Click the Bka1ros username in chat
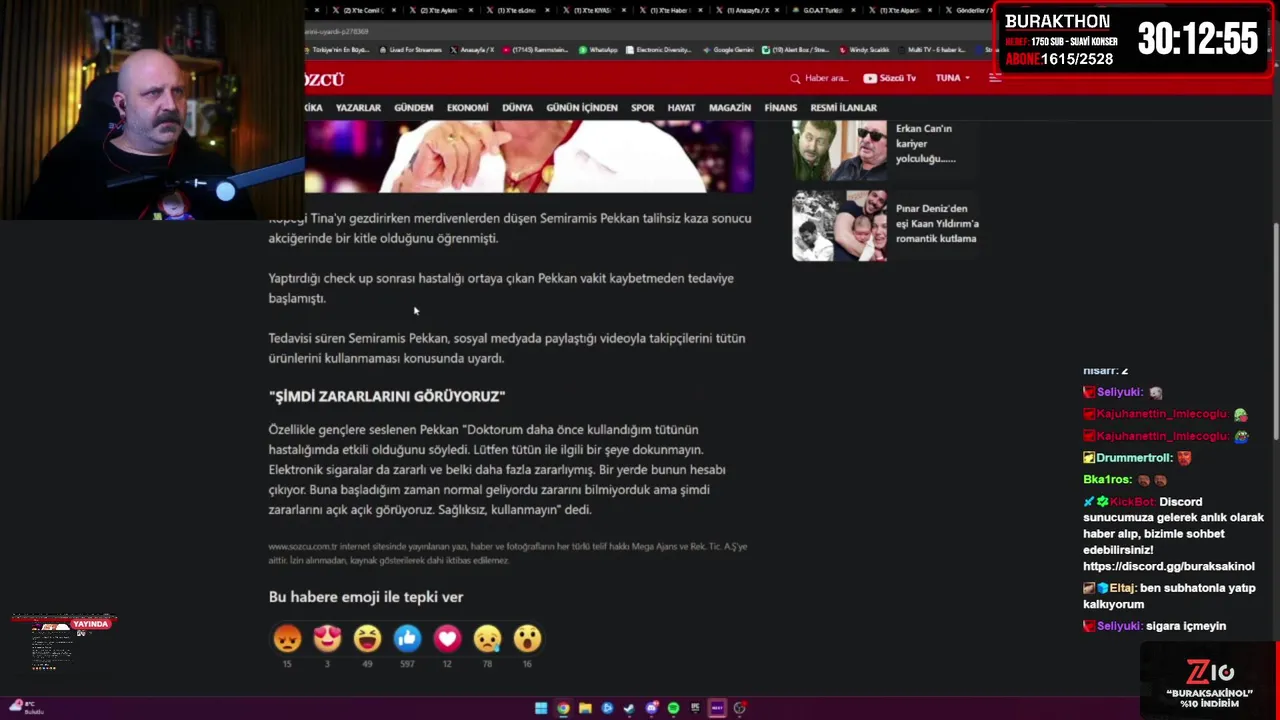 pos(1107,480)
